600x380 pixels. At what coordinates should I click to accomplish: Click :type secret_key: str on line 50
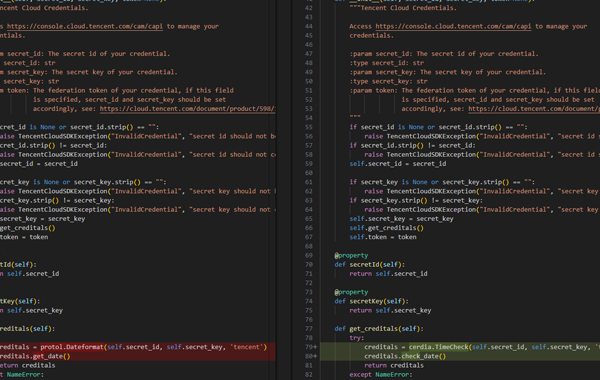click(388, 81)
